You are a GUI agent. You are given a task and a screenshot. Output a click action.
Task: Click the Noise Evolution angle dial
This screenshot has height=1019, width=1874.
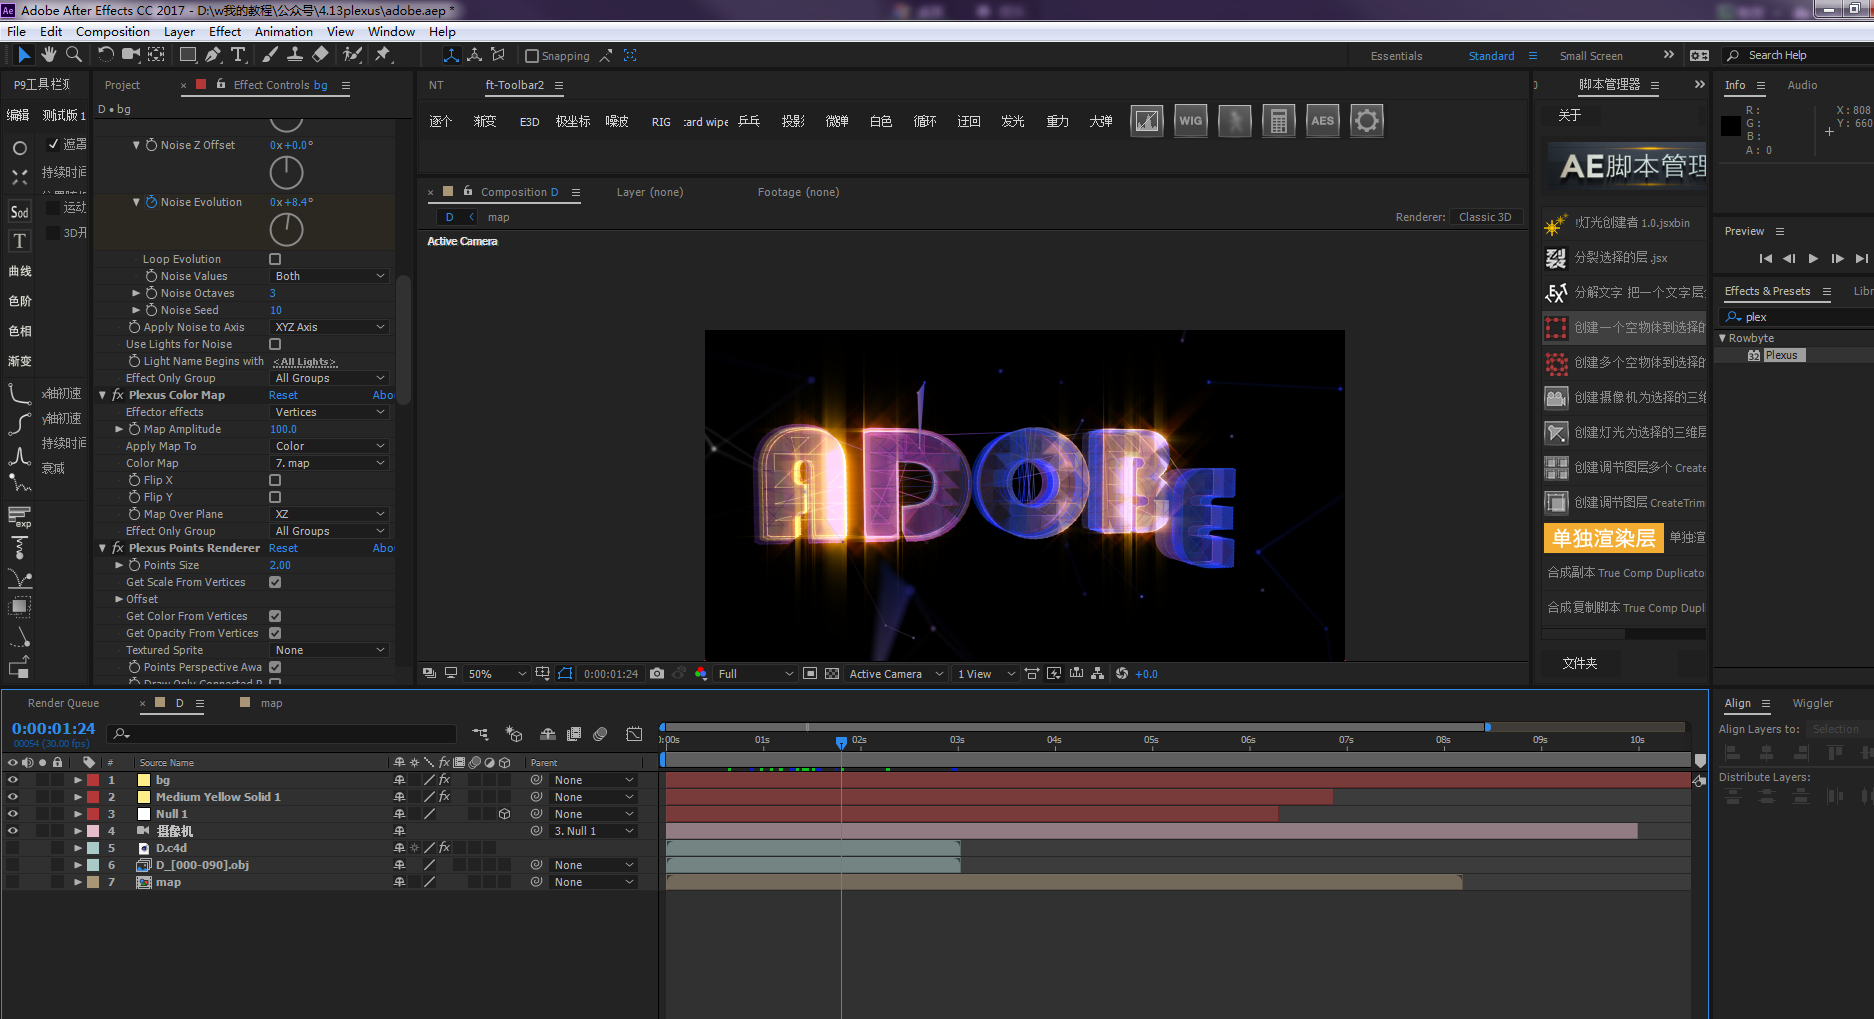286,230
